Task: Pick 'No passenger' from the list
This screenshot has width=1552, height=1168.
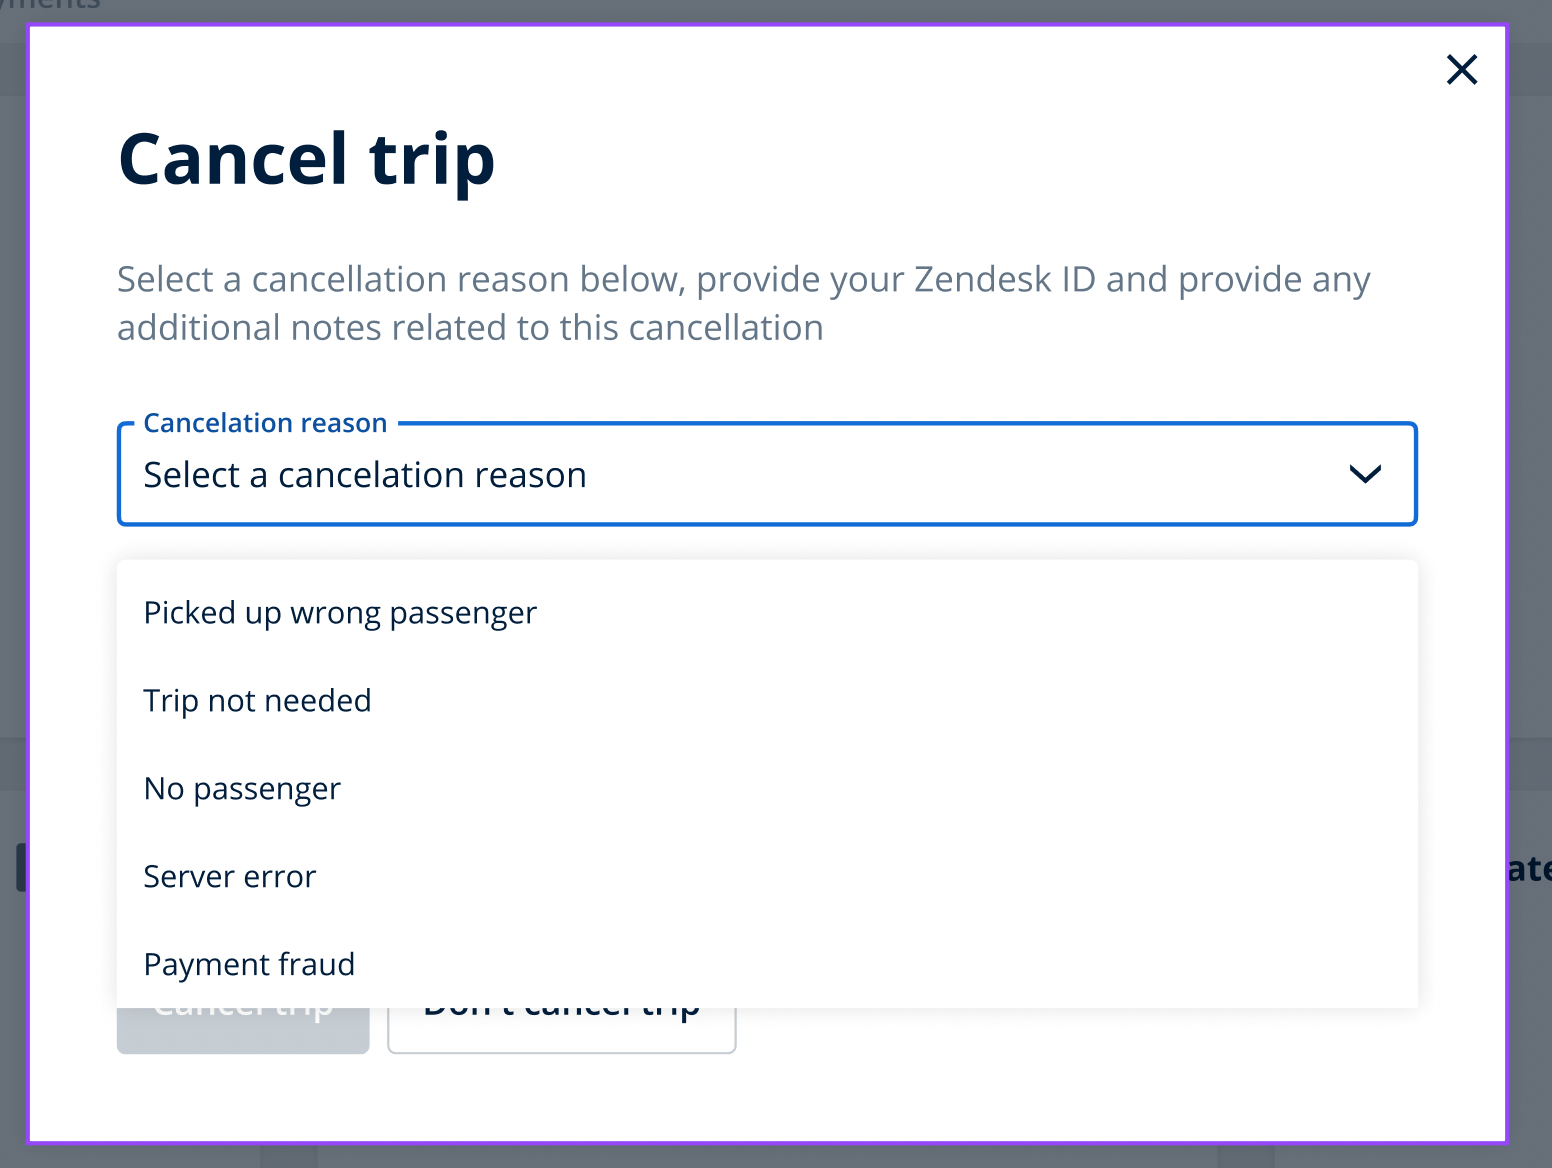Action: click(242, 789)
